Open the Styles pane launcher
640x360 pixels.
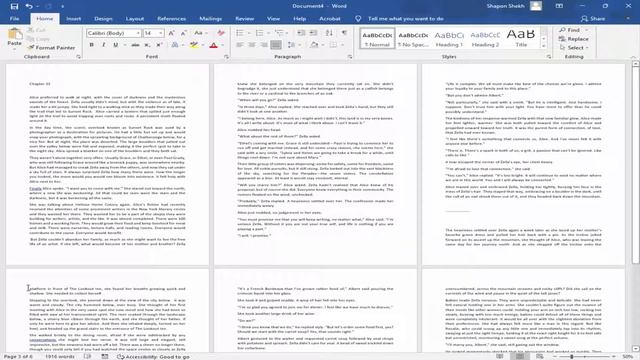(x=549, y=57)
